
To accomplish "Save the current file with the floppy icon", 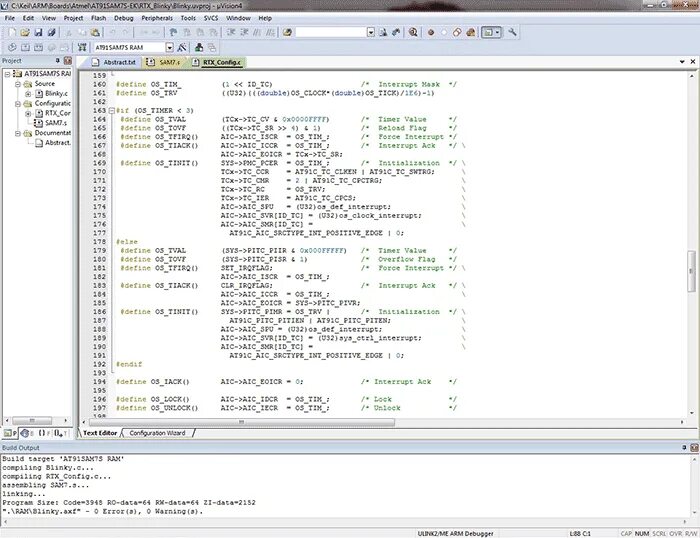I will click(38, 33).
